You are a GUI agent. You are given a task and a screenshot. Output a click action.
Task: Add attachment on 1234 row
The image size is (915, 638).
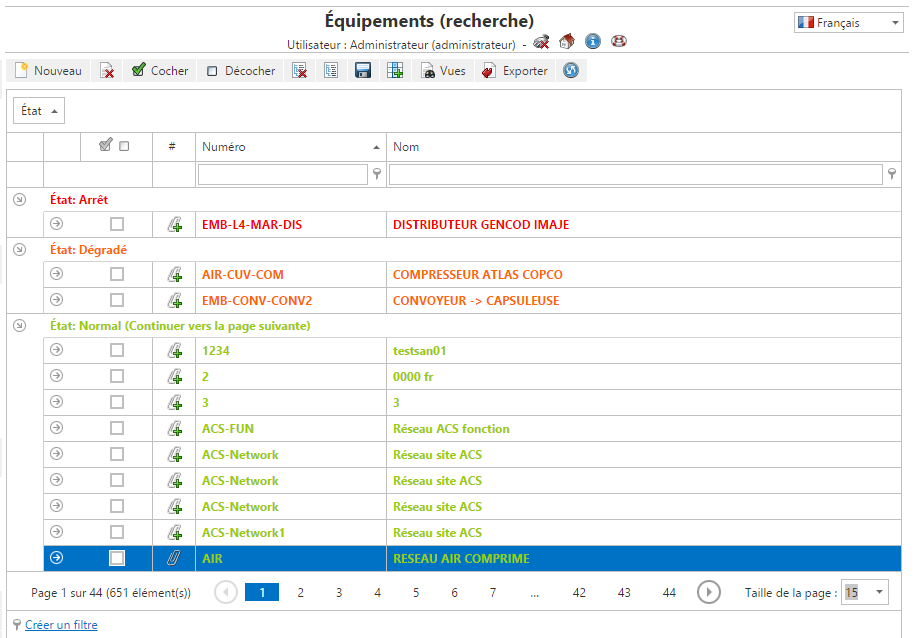point(174,351)
